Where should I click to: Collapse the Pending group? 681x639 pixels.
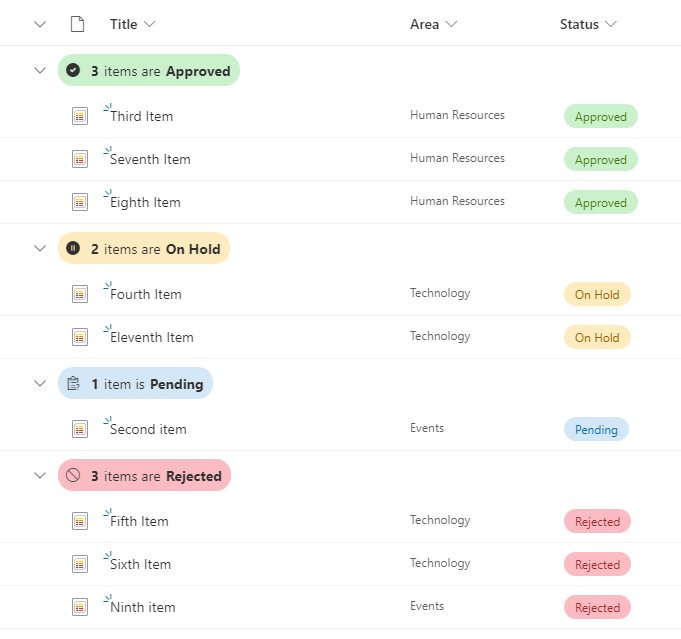pos(40,384)
